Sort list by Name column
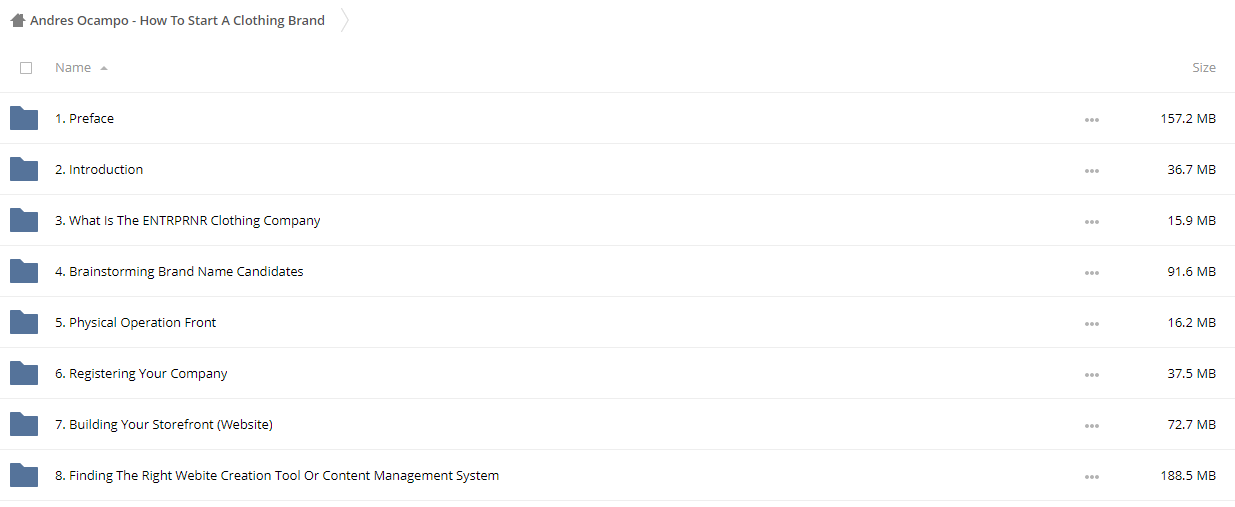 click(x=73, y=67)
